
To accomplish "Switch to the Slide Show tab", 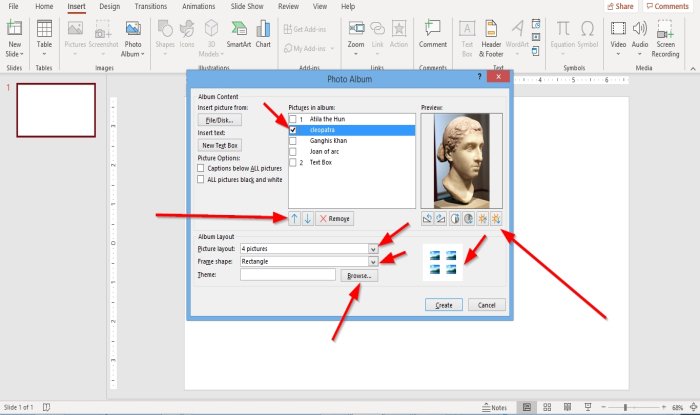I will 247,6.
